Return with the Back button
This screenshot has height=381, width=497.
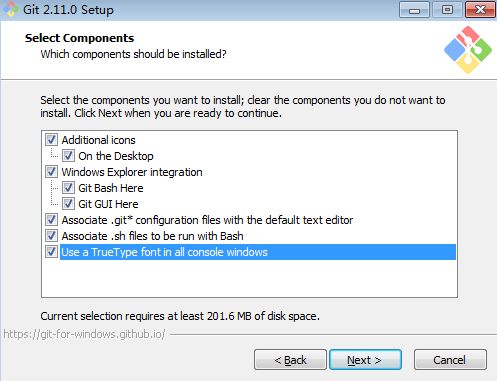pos(290,360)
